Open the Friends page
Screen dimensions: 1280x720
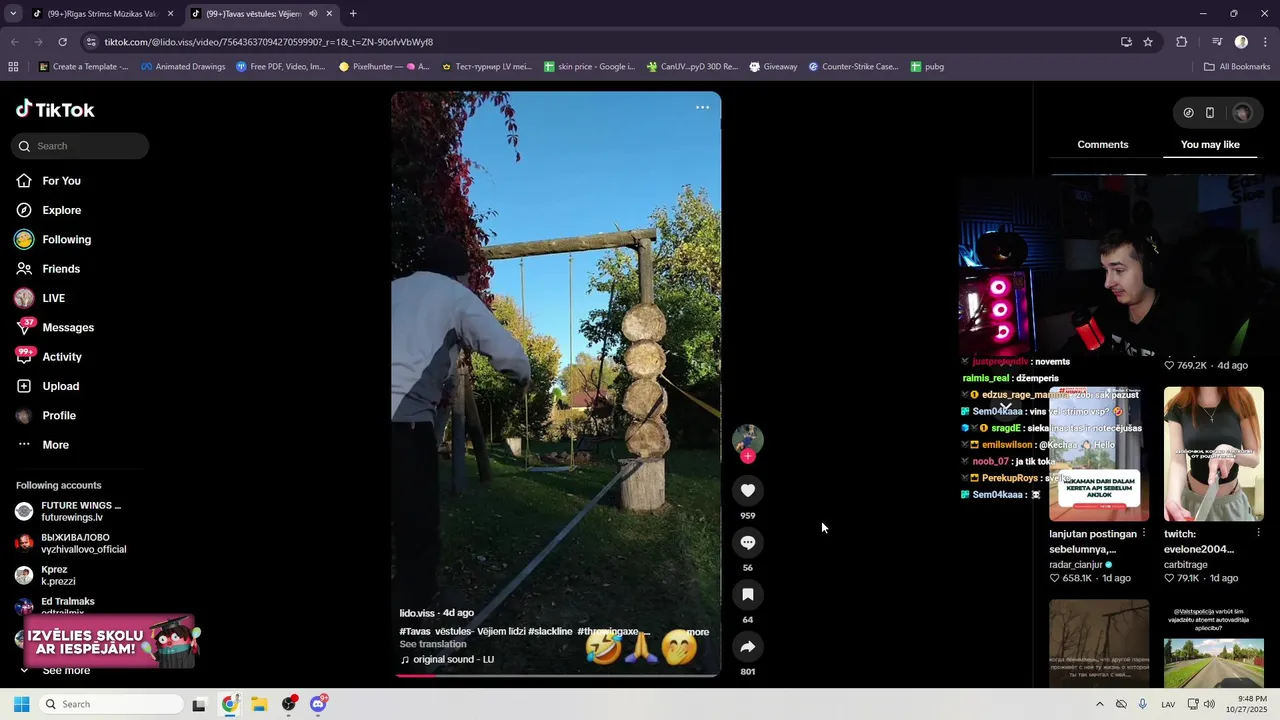click(61, 269)
